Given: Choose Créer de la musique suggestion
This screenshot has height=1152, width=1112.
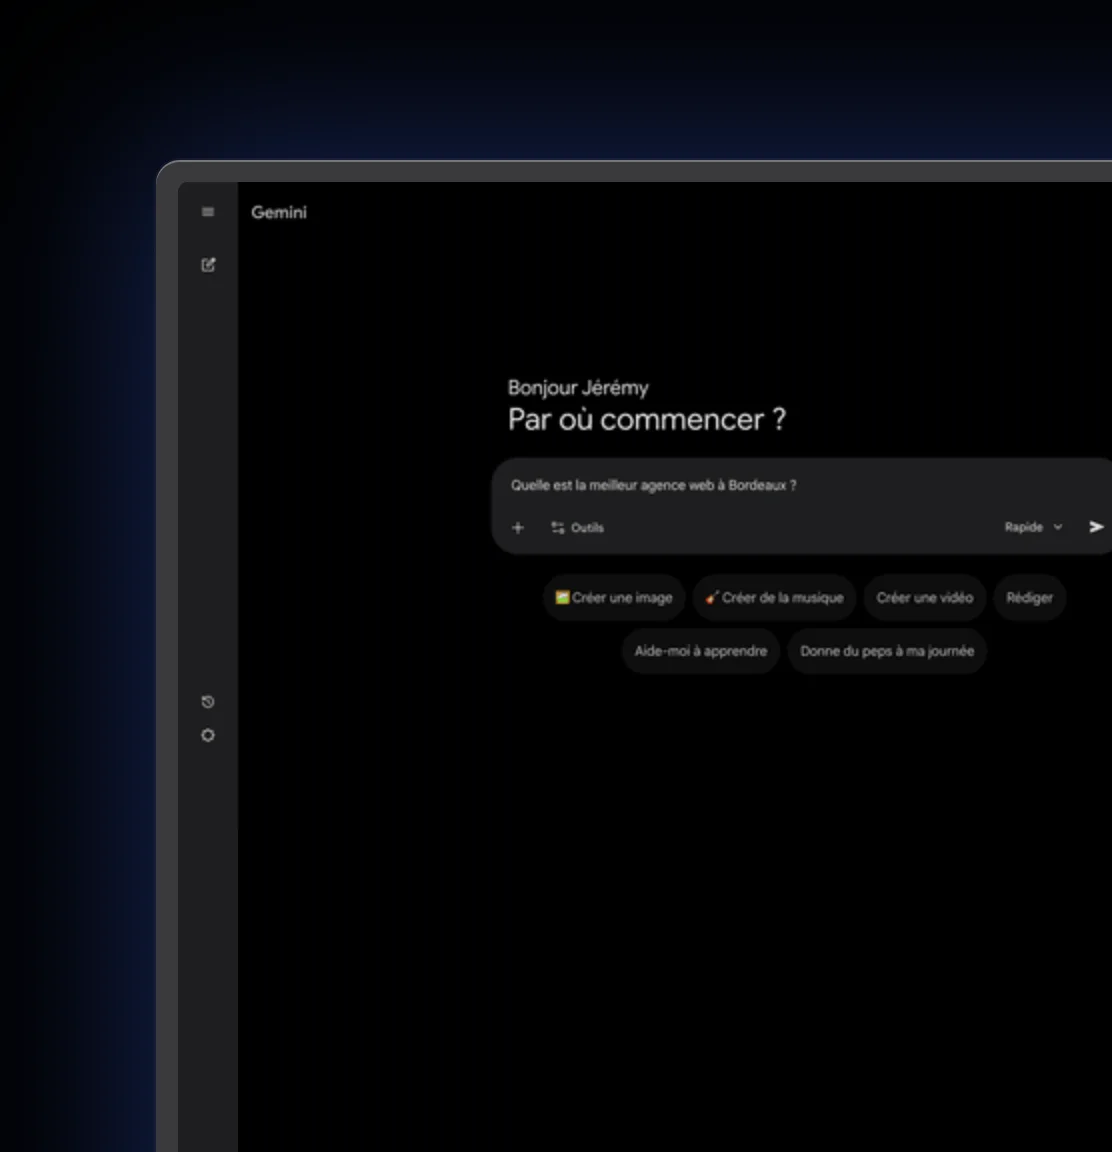Looking at the screenshot, I should pyautogui.click(x=774, y=597).
